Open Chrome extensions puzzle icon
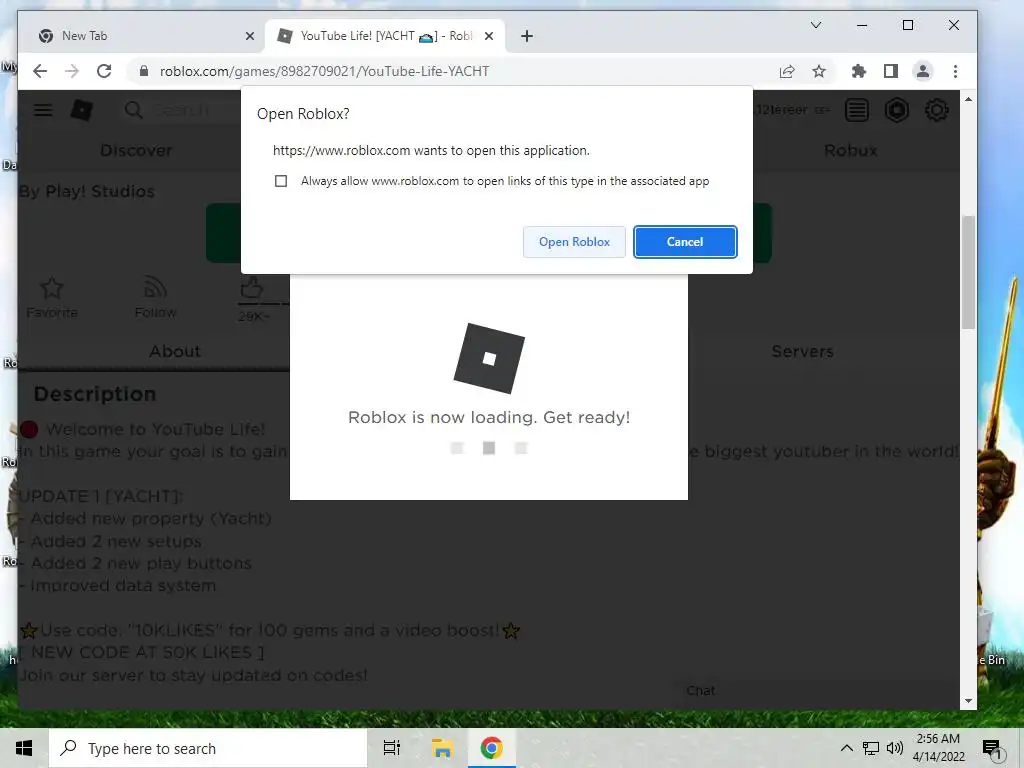 [859, 71]
